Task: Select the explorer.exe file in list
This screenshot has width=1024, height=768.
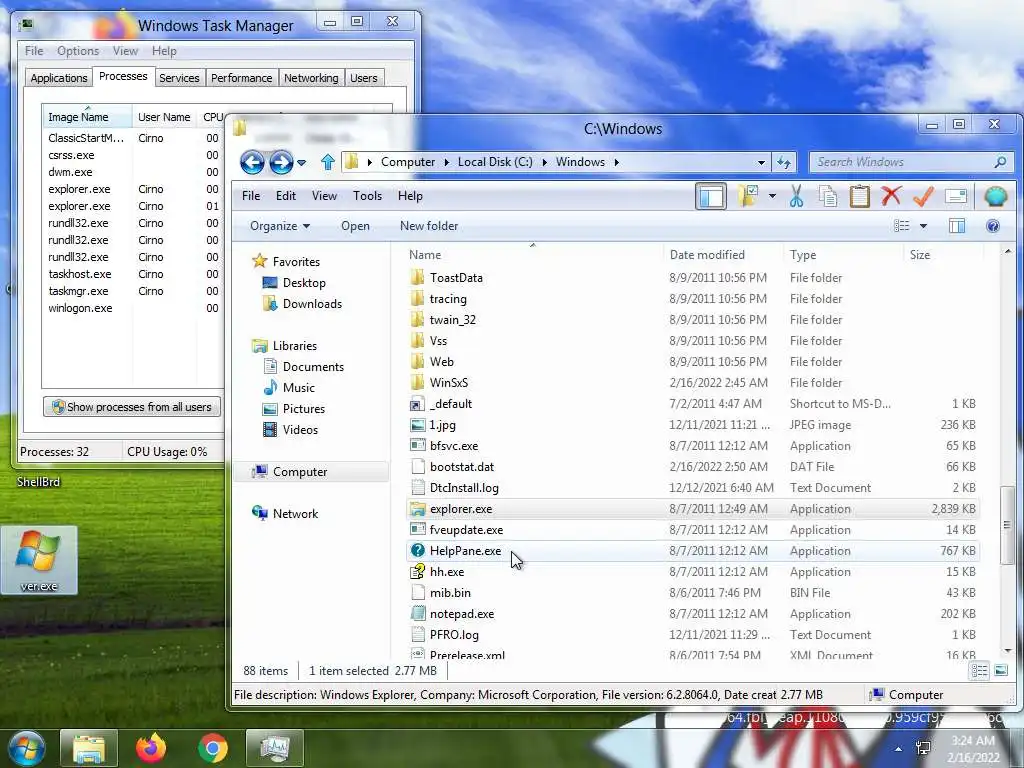Action: (x=692, y=509)
